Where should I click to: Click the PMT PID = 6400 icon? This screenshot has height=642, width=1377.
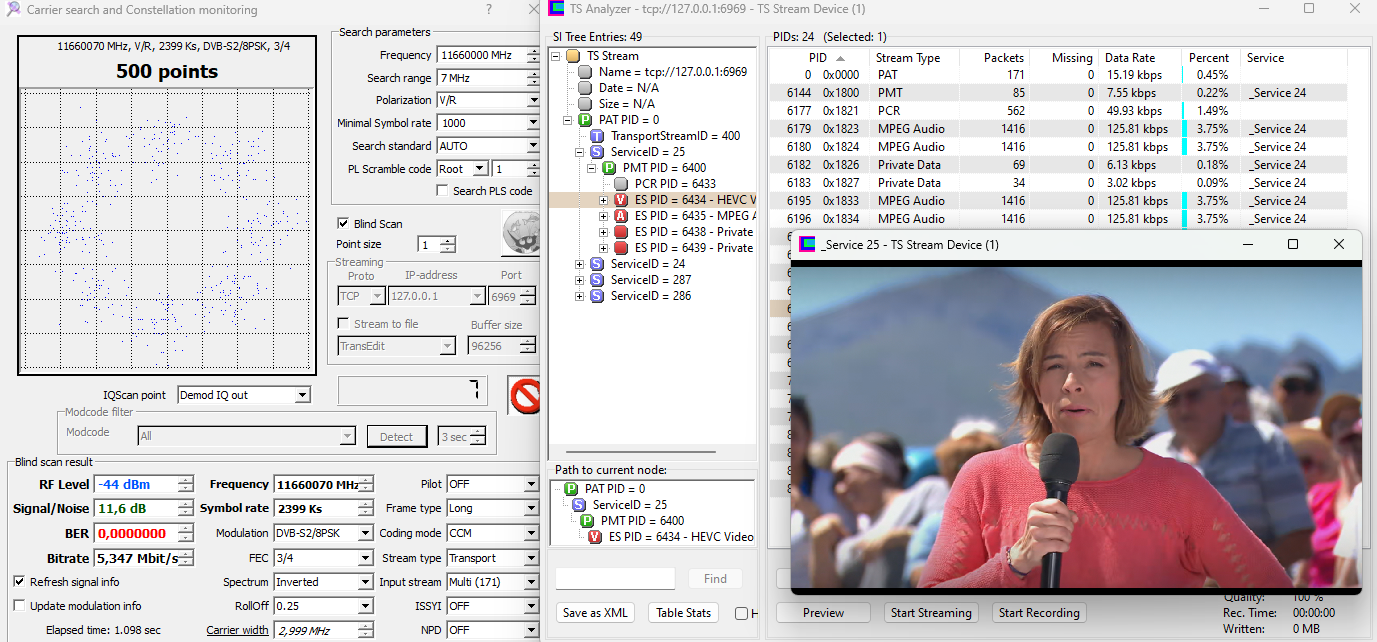coord(609,168)
